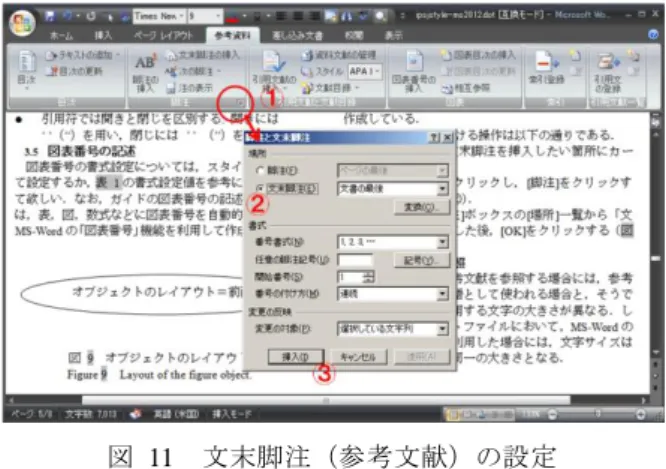The height and width of the screenshot is (469, 666).
Task: Click the binoculars Find icon in quick toolbar
Action: coord(346,17)
